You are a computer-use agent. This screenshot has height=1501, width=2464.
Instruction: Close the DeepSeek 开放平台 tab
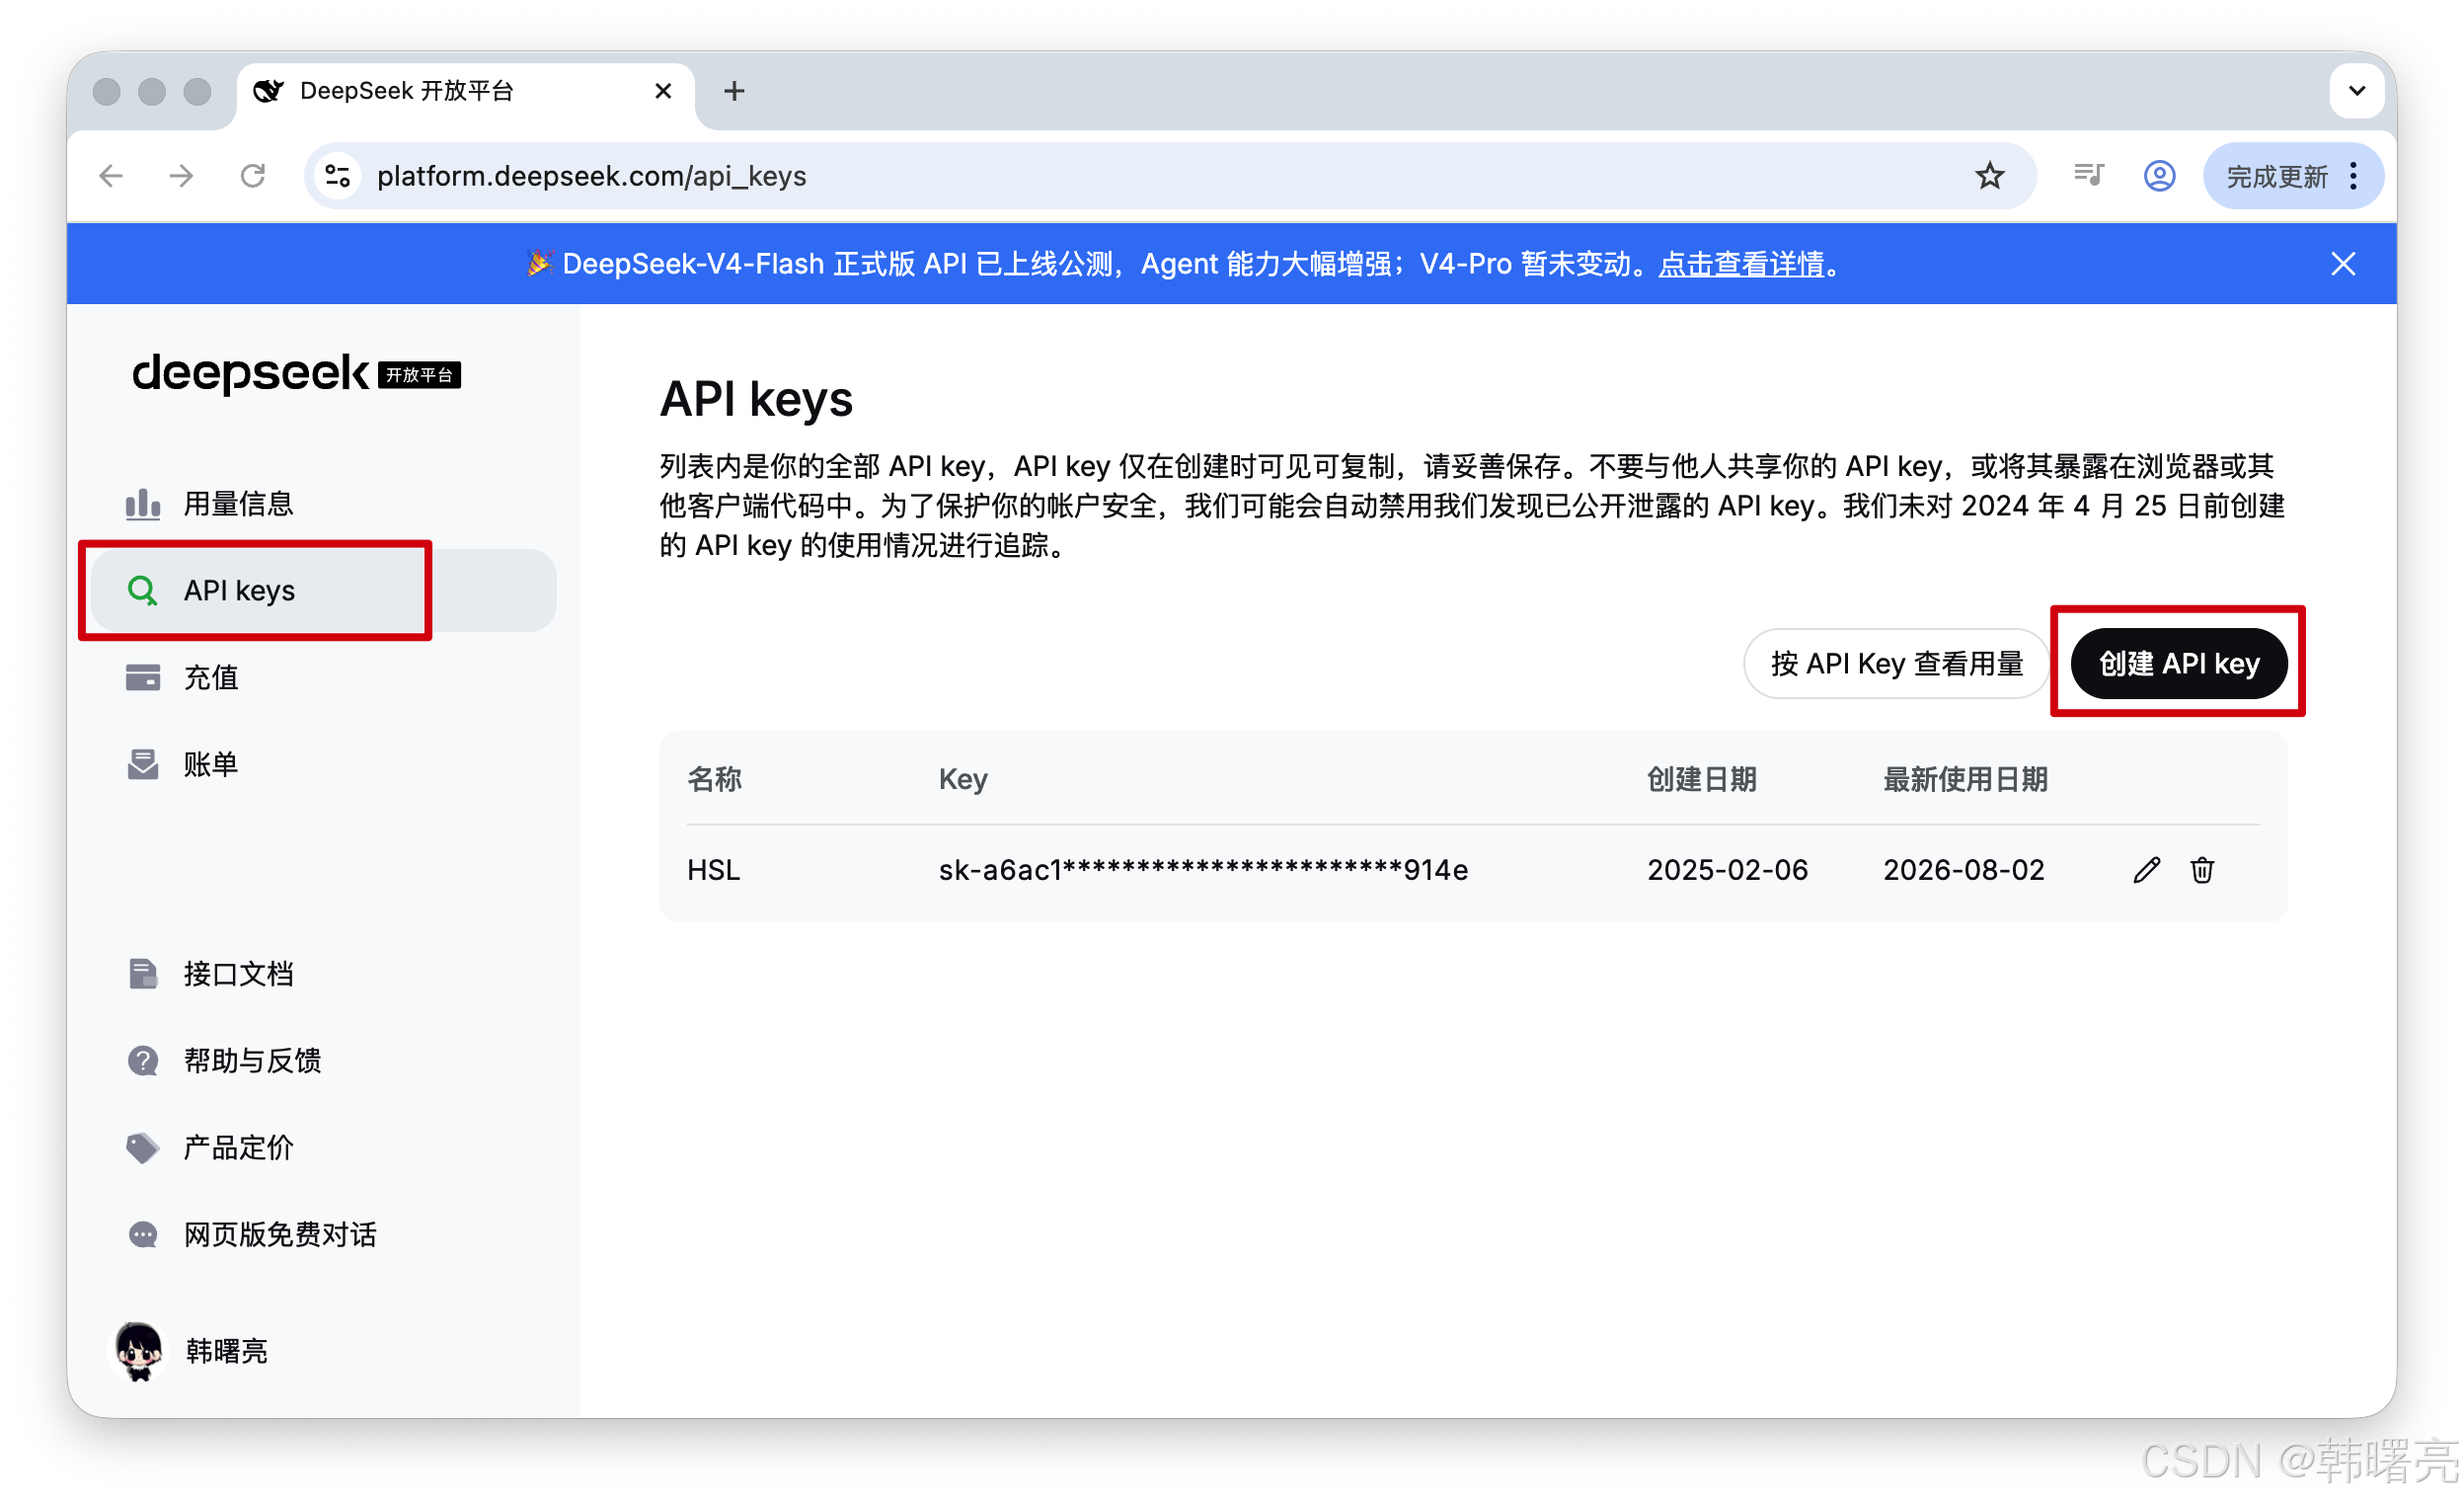click(663, 91)
